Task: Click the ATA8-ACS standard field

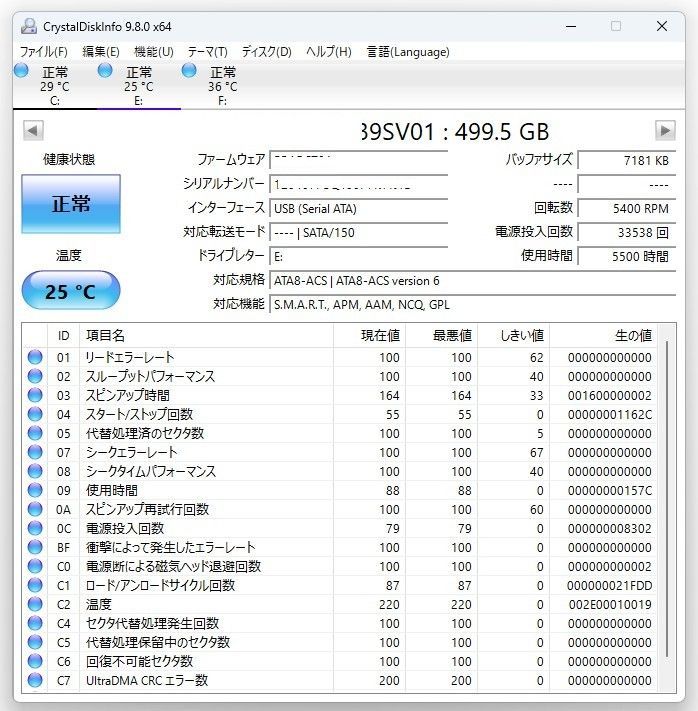Action: coord(472,281)
